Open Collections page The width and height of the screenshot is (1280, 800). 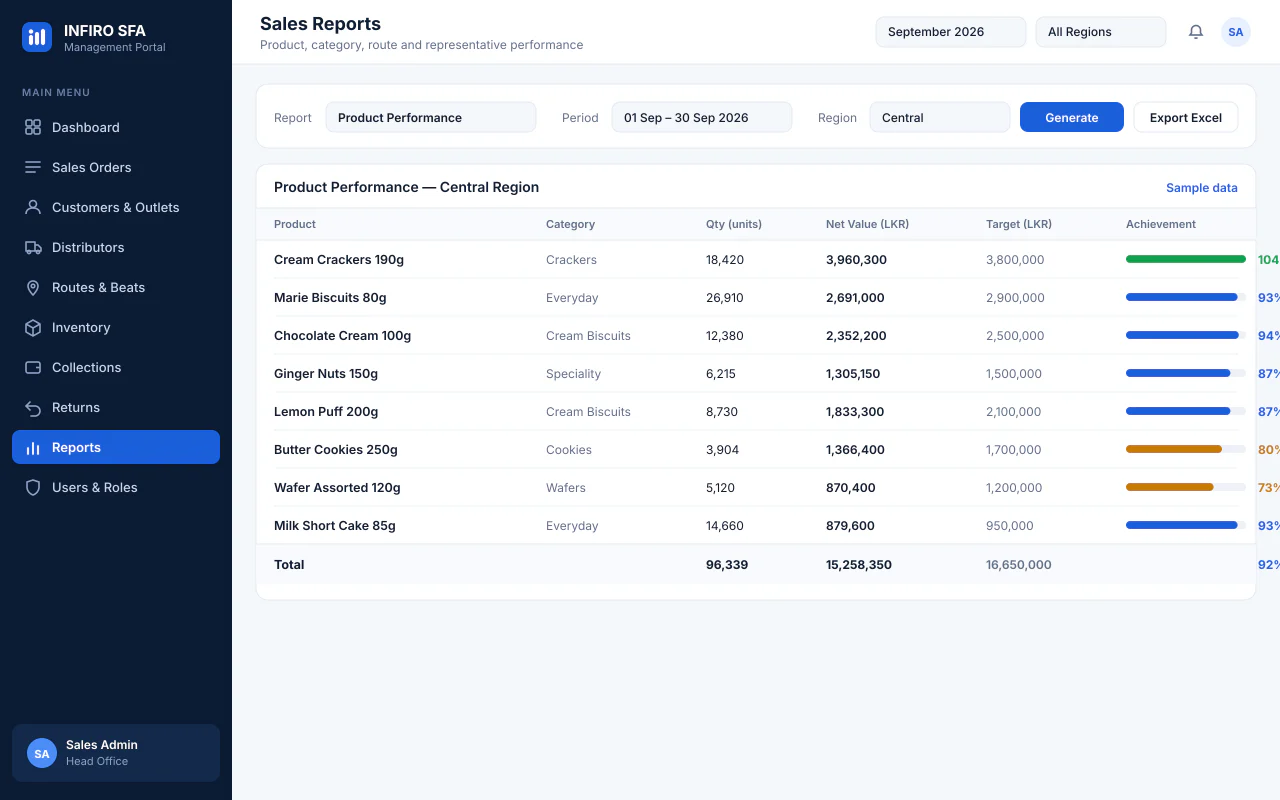pyautogui.click(x=116, y=367)
